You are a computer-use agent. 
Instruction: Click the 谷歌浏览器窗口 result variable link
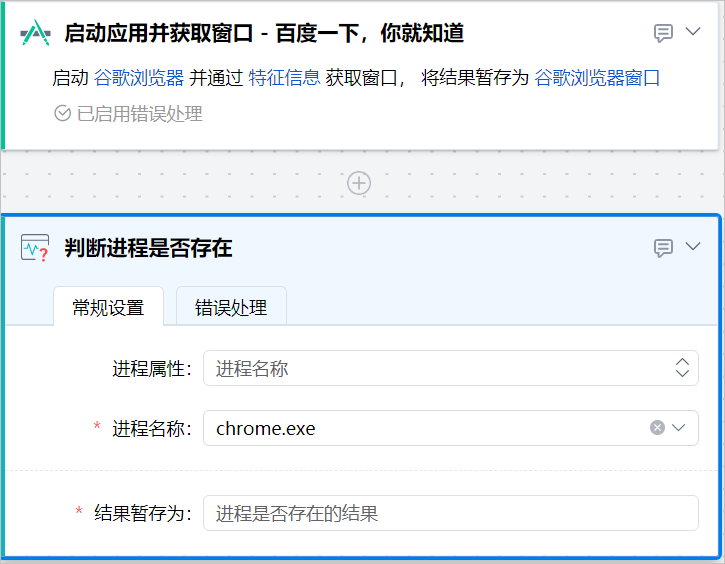click(x=597, y=78)
